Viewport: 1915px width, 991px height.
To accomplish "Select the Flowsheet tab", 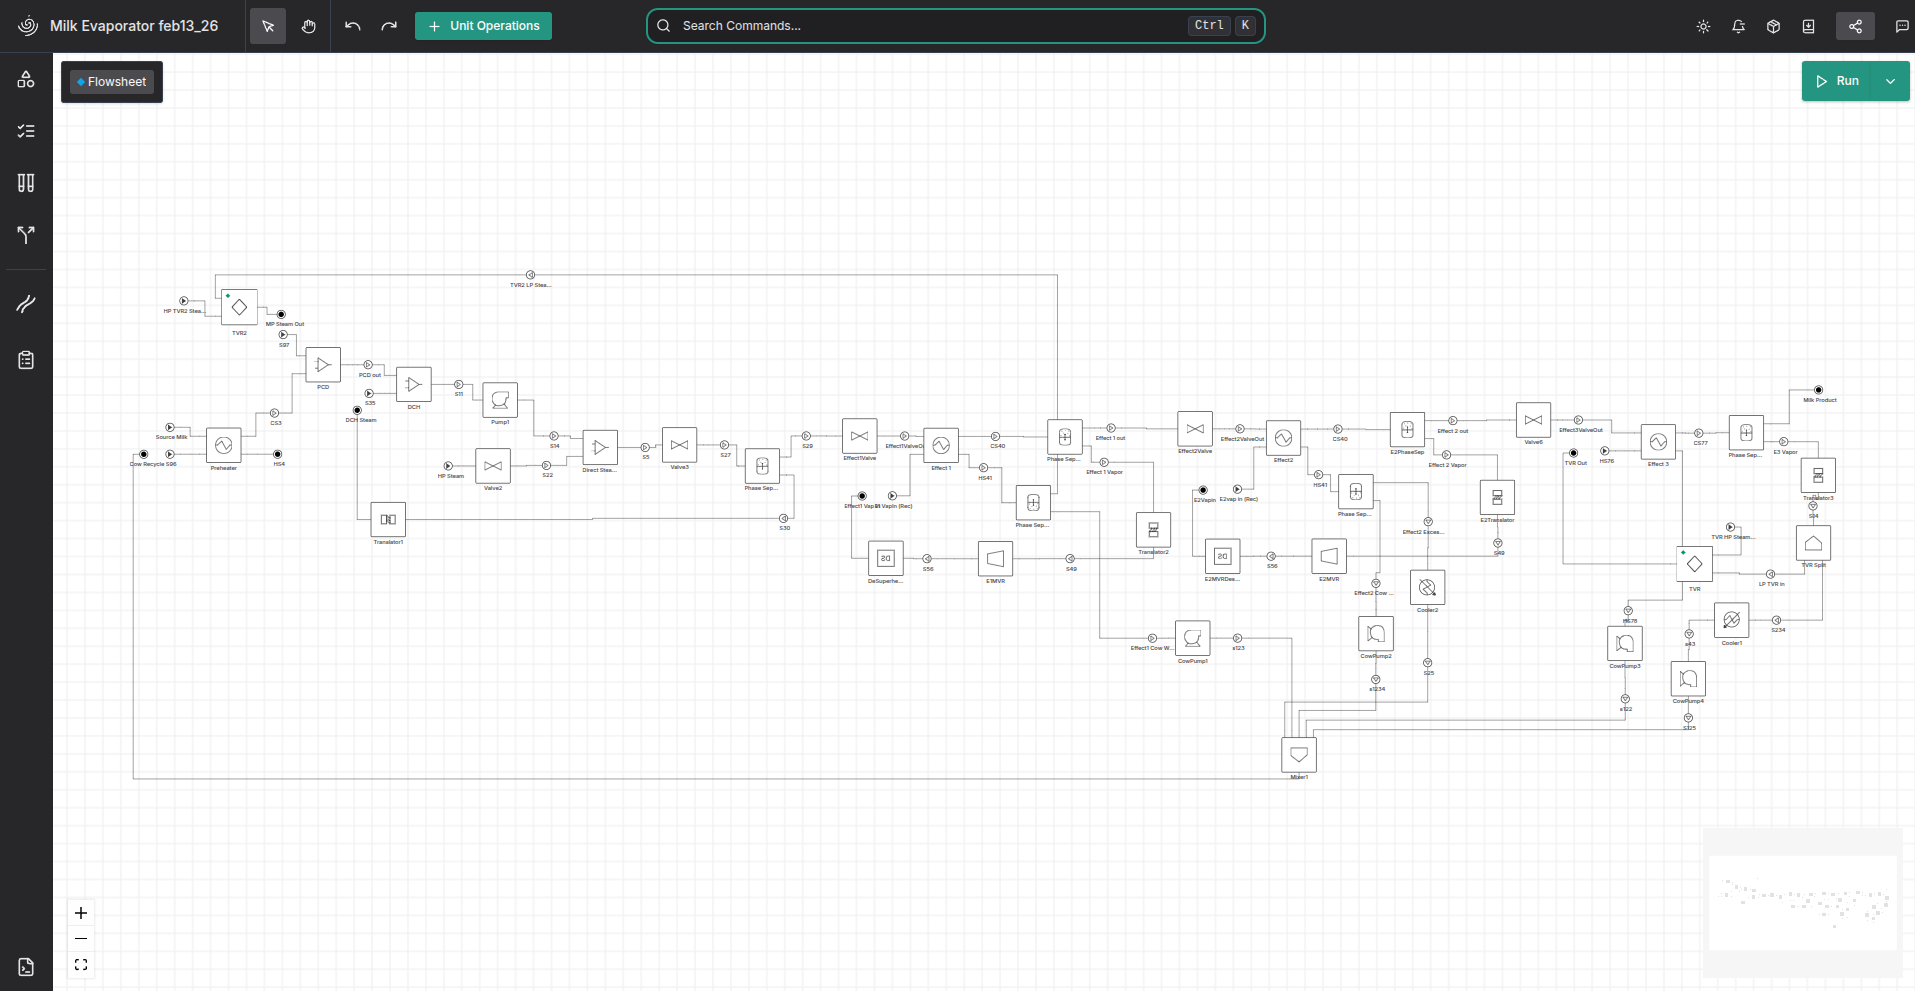I will click(x=112, y=82).
